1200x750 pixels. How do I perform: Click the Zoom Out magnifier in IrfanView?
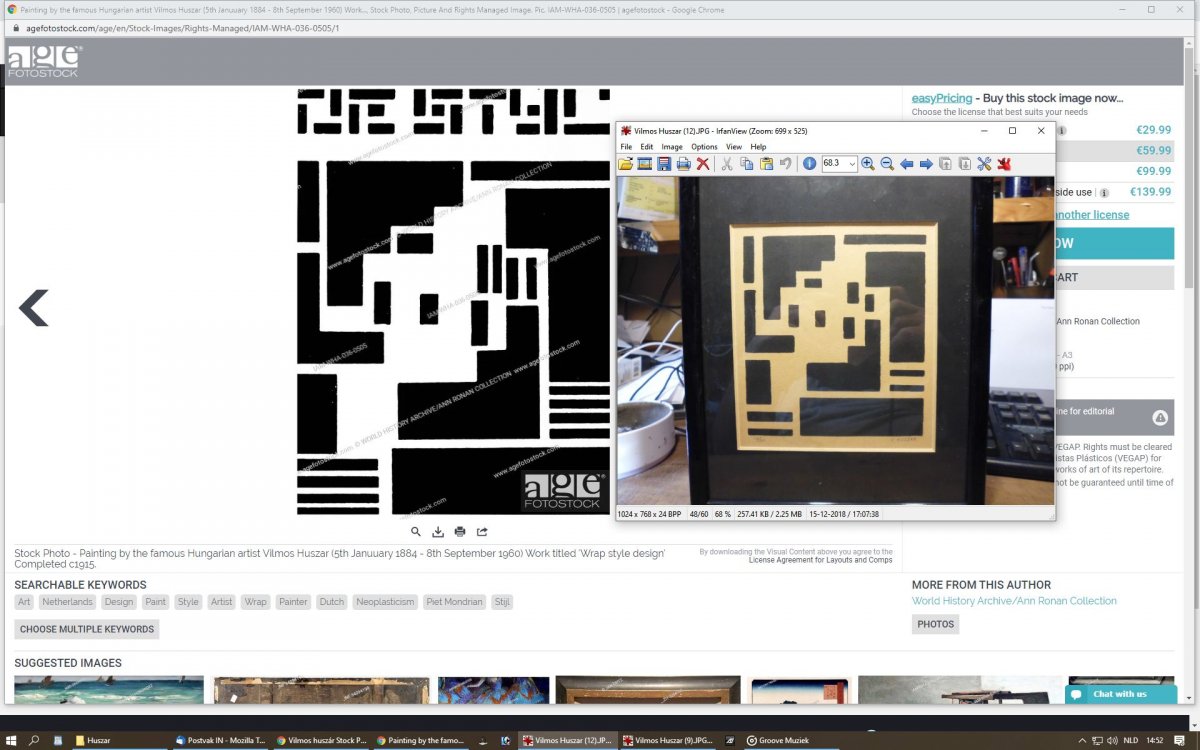coord(887,164)
